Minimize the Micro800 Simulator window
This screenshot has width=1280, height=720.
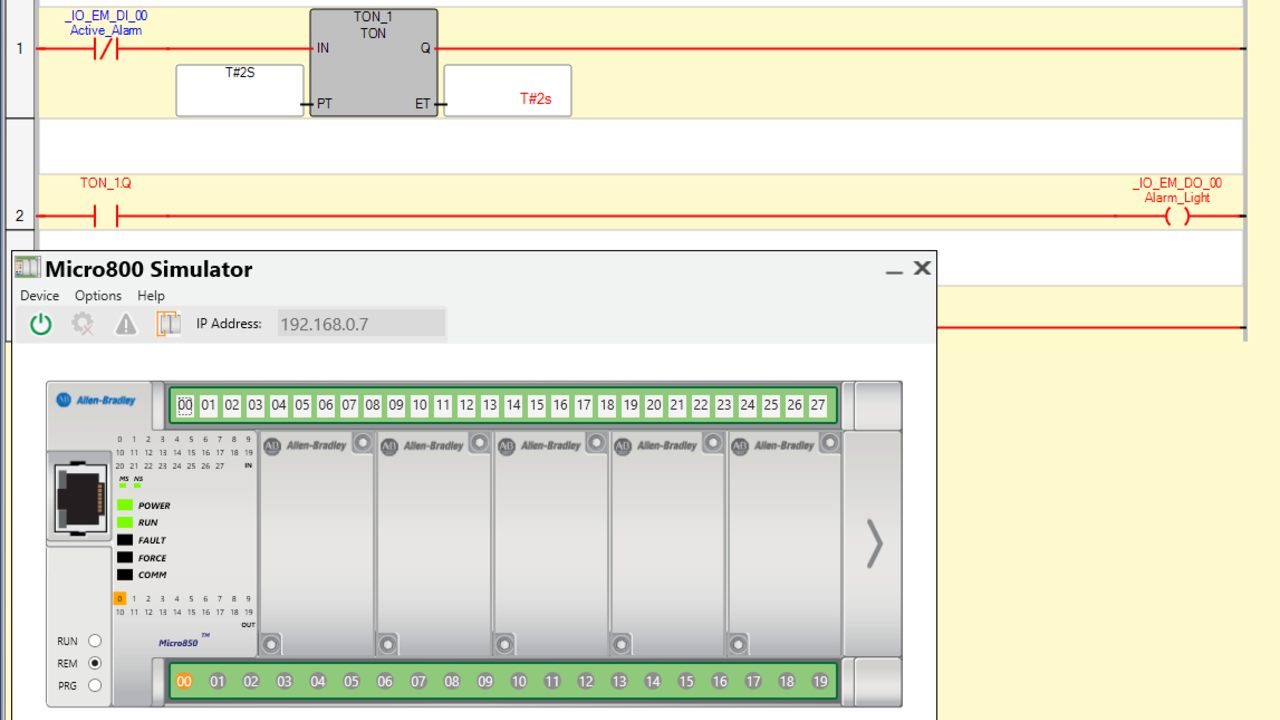click(x=894, y=270)
